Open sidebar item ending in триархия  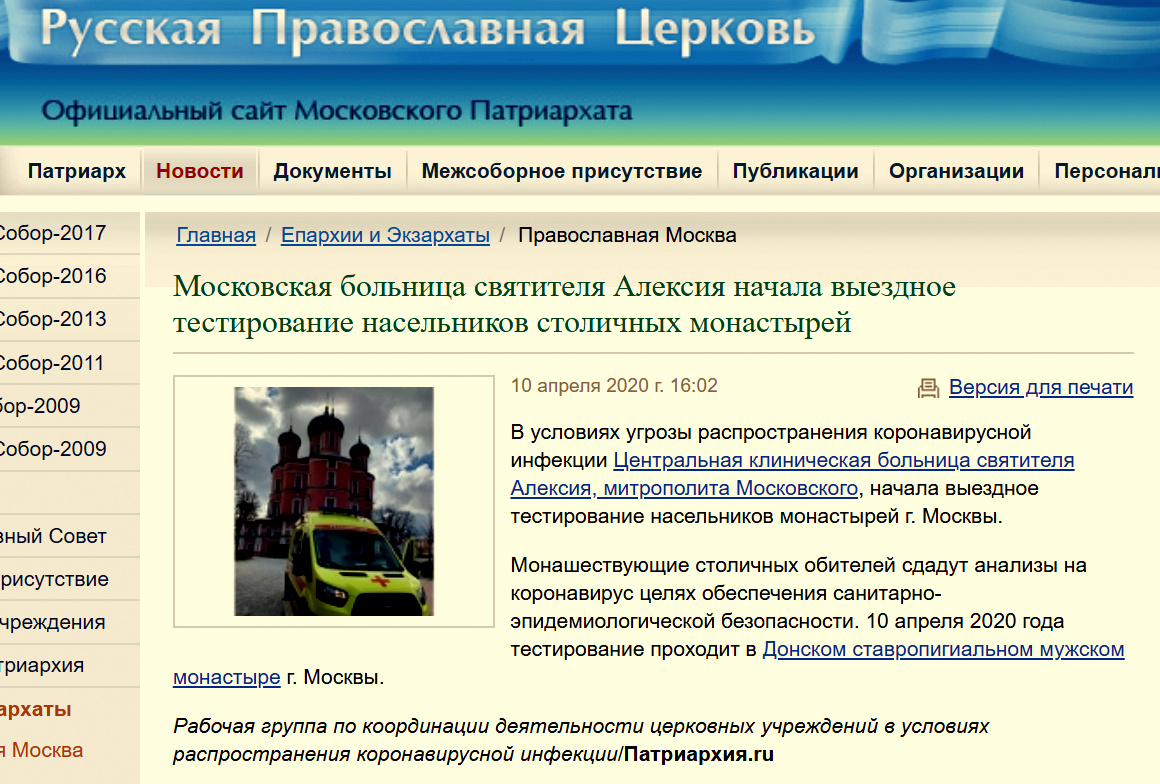pyautogui.click(x=42, y=665)
